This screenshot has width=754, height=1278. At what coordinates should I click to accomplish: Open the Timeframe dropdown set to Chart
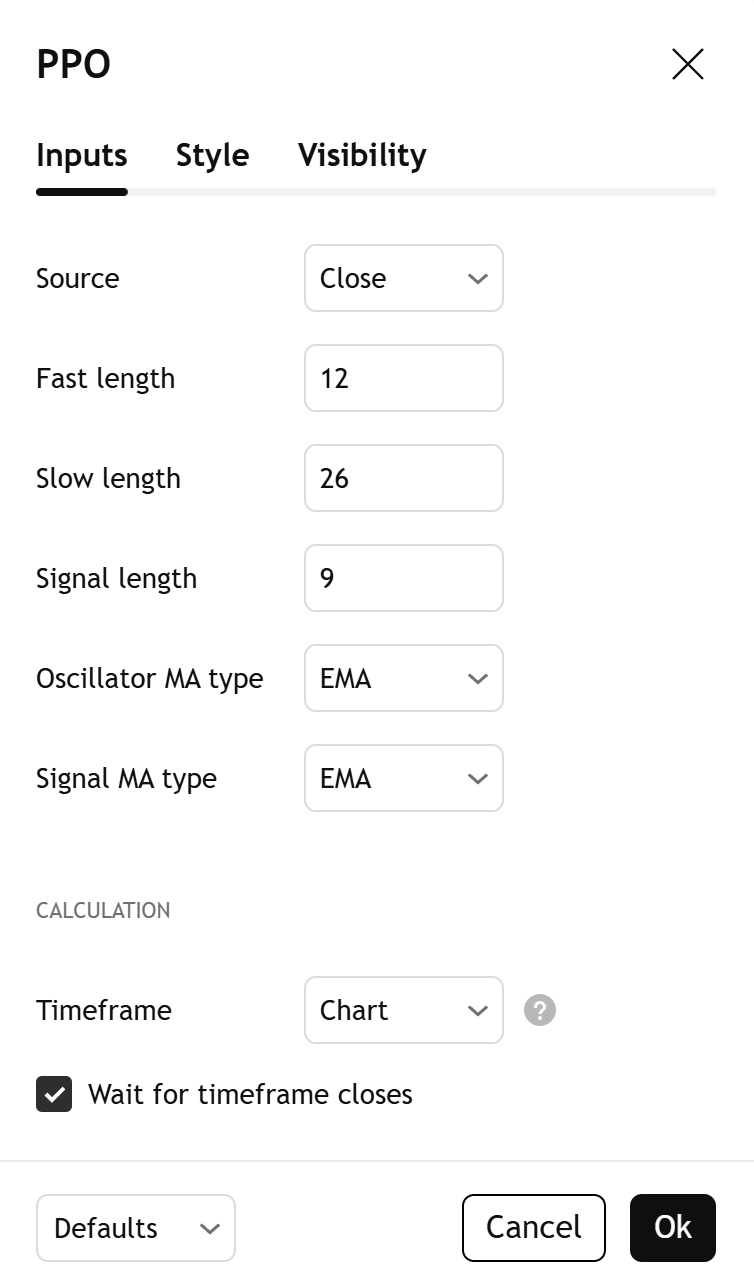point(403,1010)
